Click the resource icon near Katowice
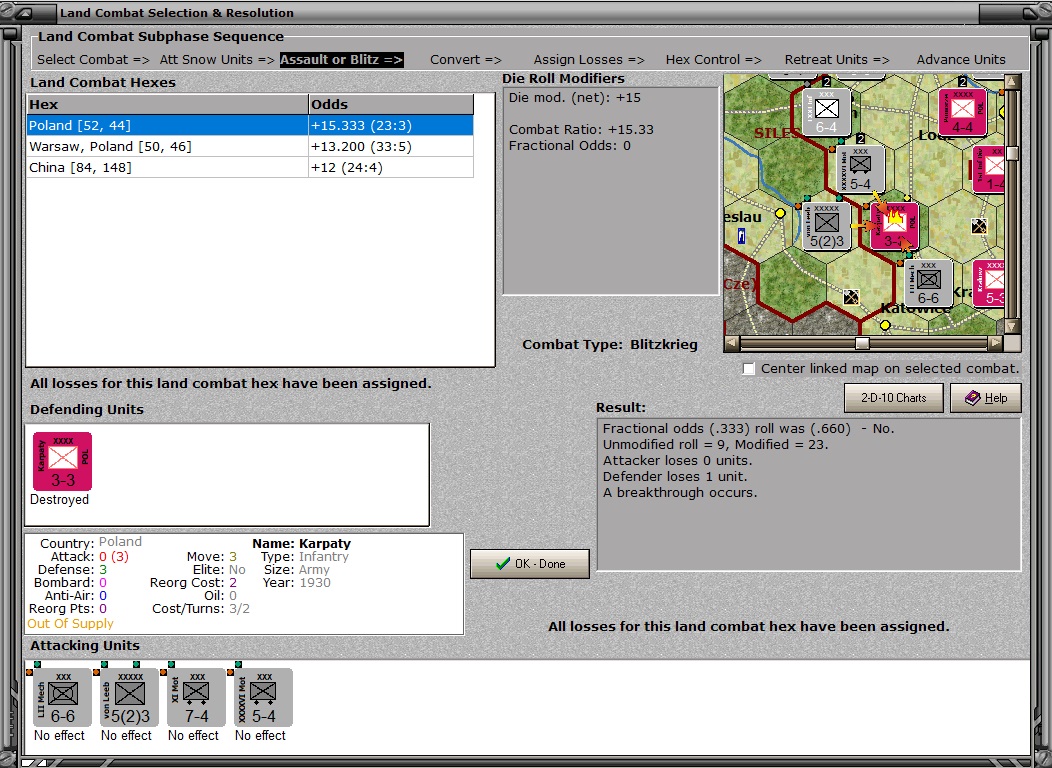Viewport: 1052px width, 768px height. point(852,296)
